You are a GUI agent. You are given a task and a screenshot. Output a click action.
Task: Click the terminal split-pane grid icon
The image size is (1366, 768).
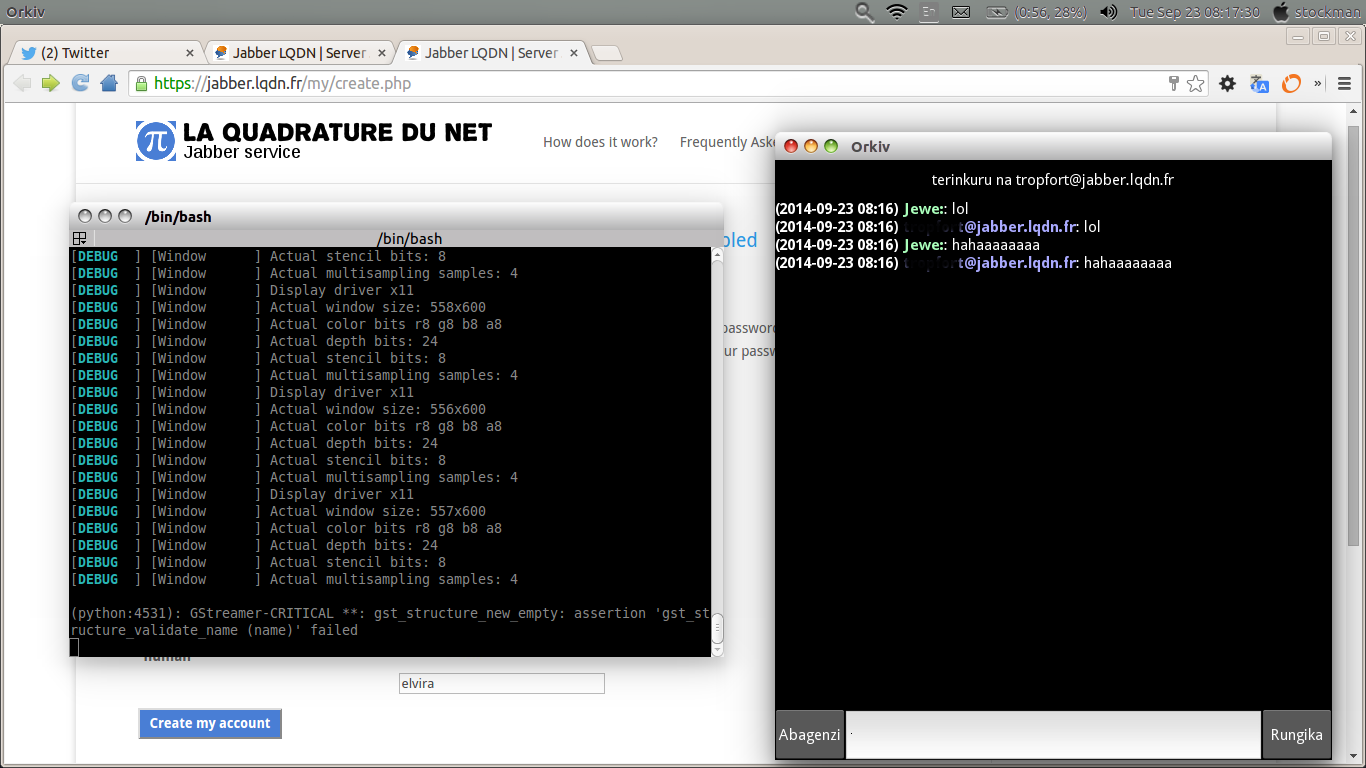coord(80,238)
